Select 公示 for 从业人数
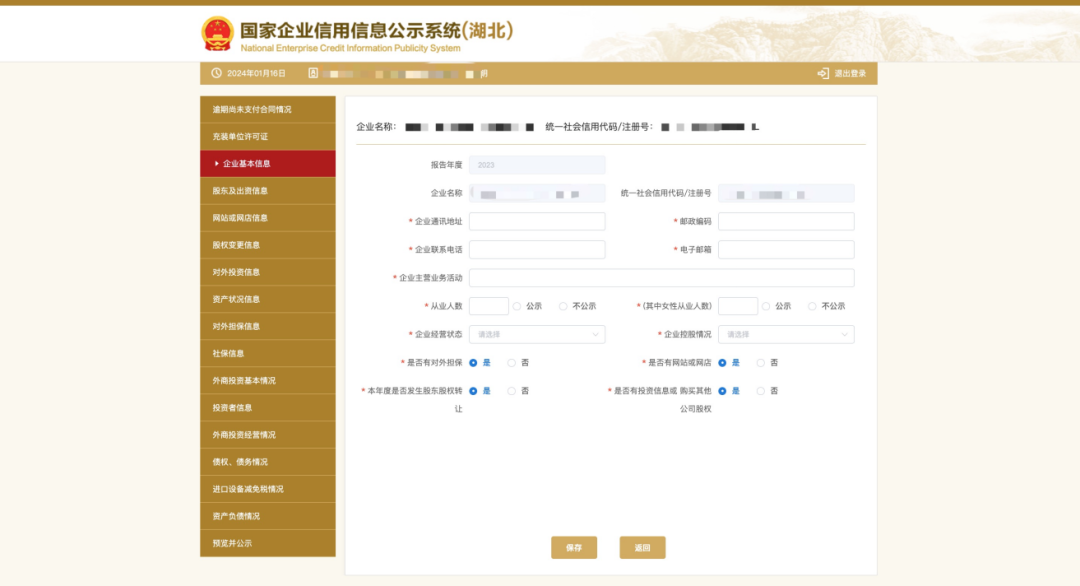Image resolution: width=1080 pixels, height=586 pixels. coord(517,306)
